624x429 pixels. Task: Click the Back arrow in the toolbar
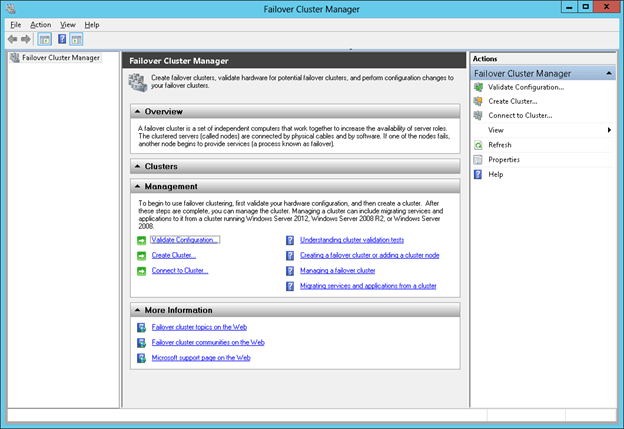(x=12, y=39)
